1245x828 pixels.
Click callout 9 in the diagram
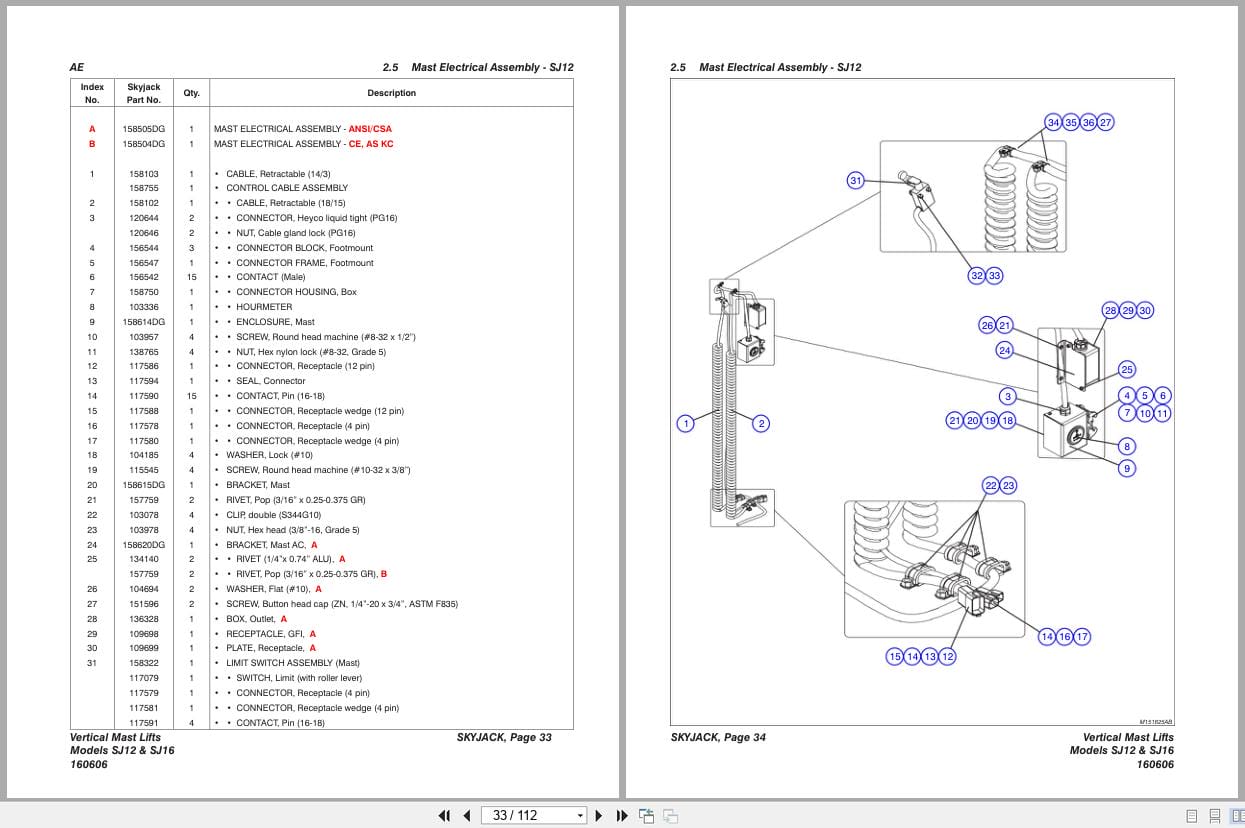point(1127,468)
